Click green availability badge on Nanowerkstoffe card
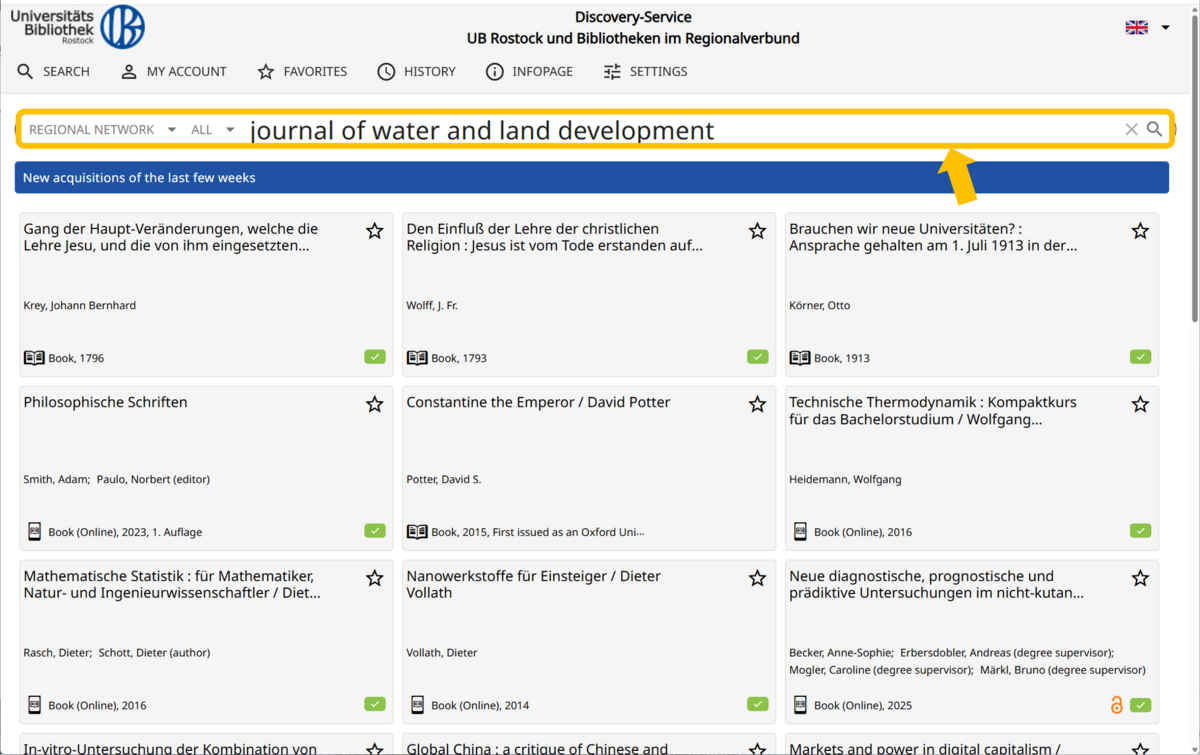The image size is (1200, 755). click(x=757, y=704)
